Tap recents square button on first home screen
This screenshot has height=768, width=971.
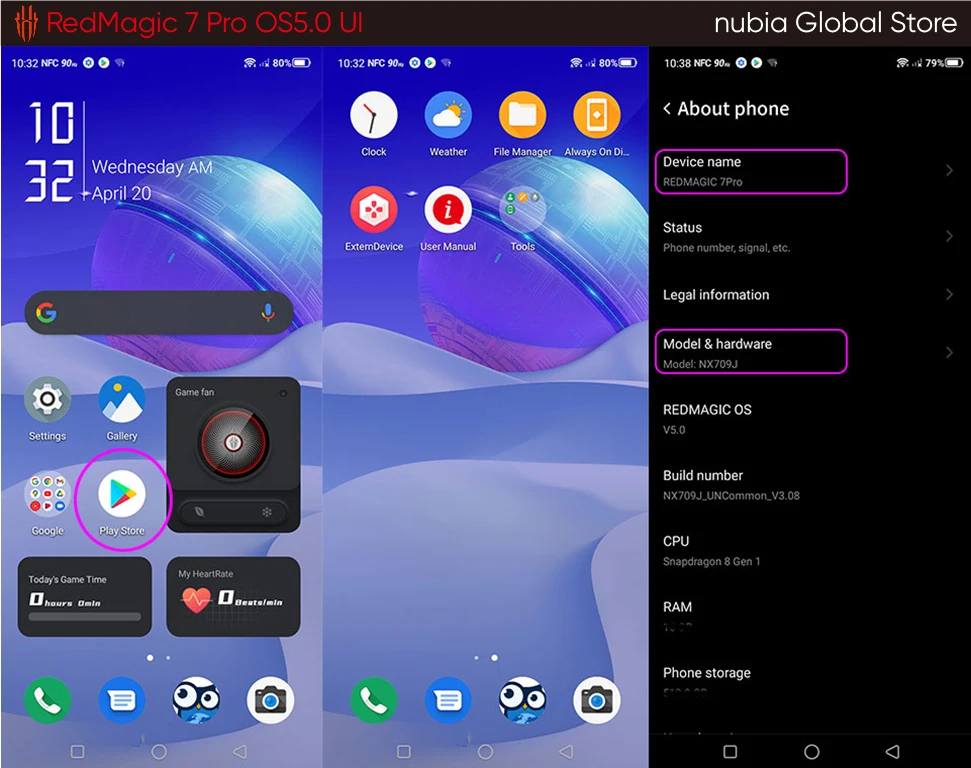77,752
